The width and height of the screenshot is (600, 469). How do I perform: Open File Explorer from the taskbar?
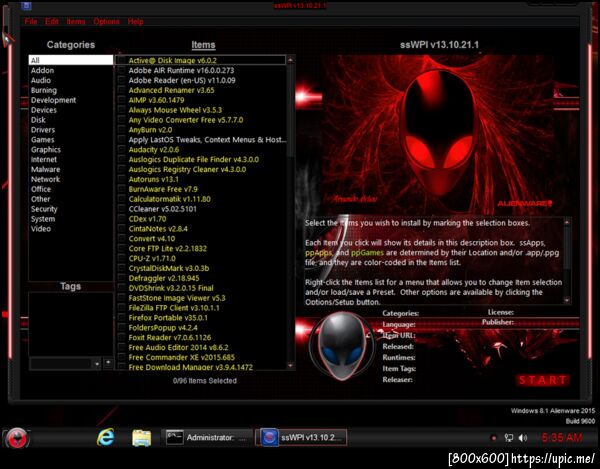coord(141,438)
